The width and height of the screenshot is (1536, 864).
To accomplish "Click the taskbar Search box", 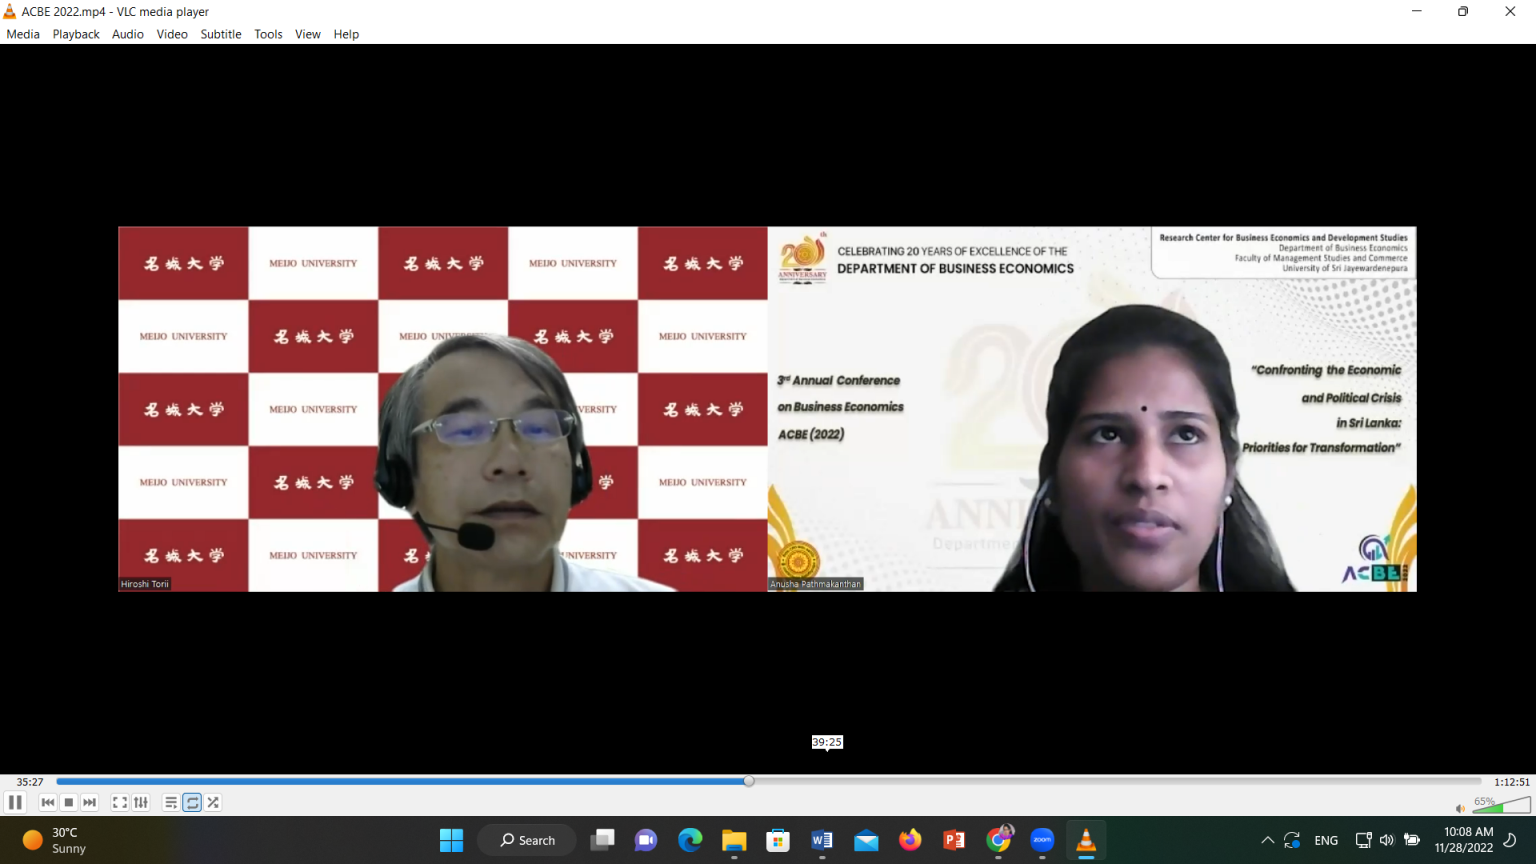I will (x=527, y=840).
